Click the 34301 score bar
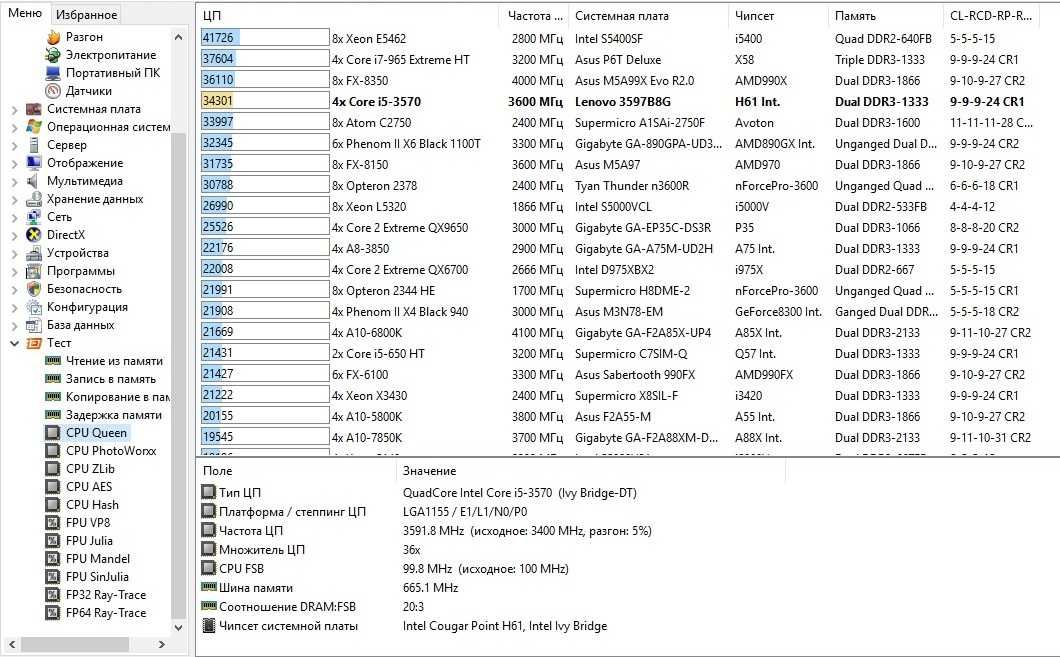Image resolution: width=1060 pixels, height=657 pixels. [265, 101]
